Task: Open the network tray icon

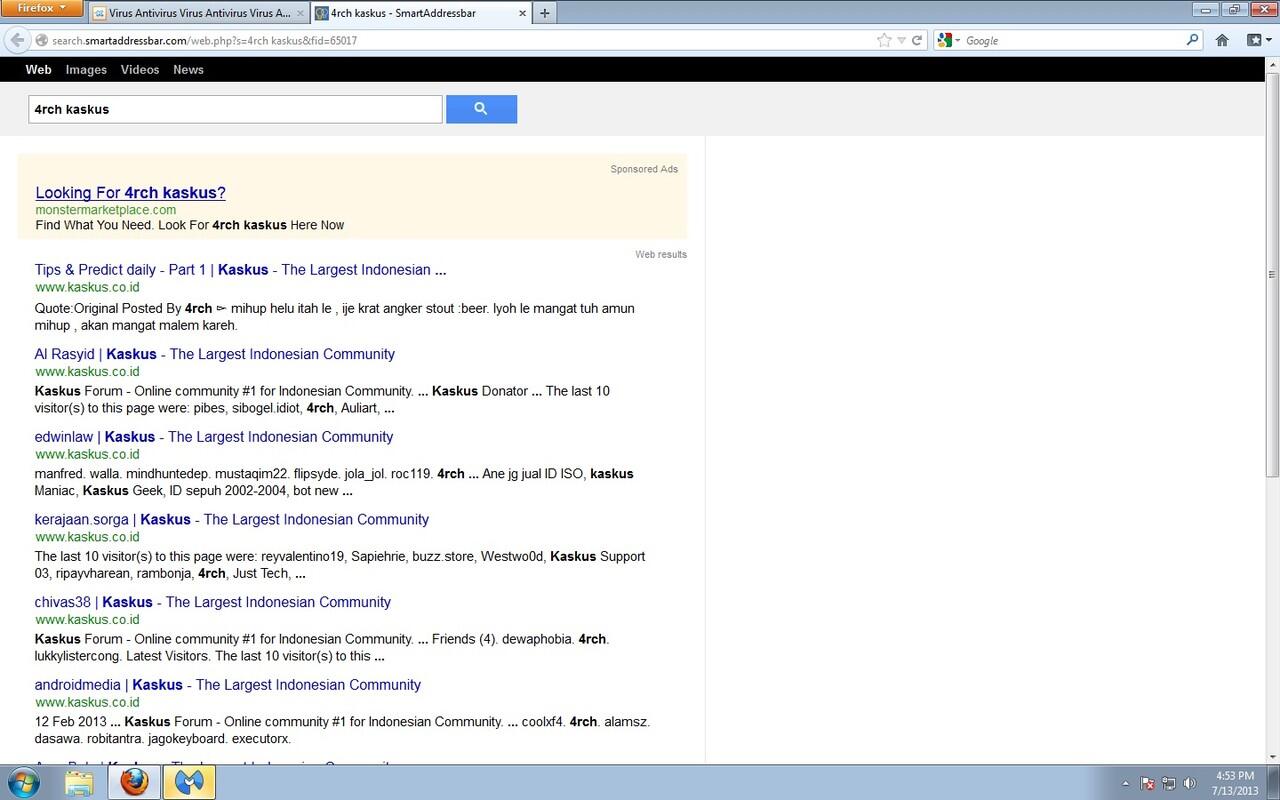Action: tap(1169, 783)
